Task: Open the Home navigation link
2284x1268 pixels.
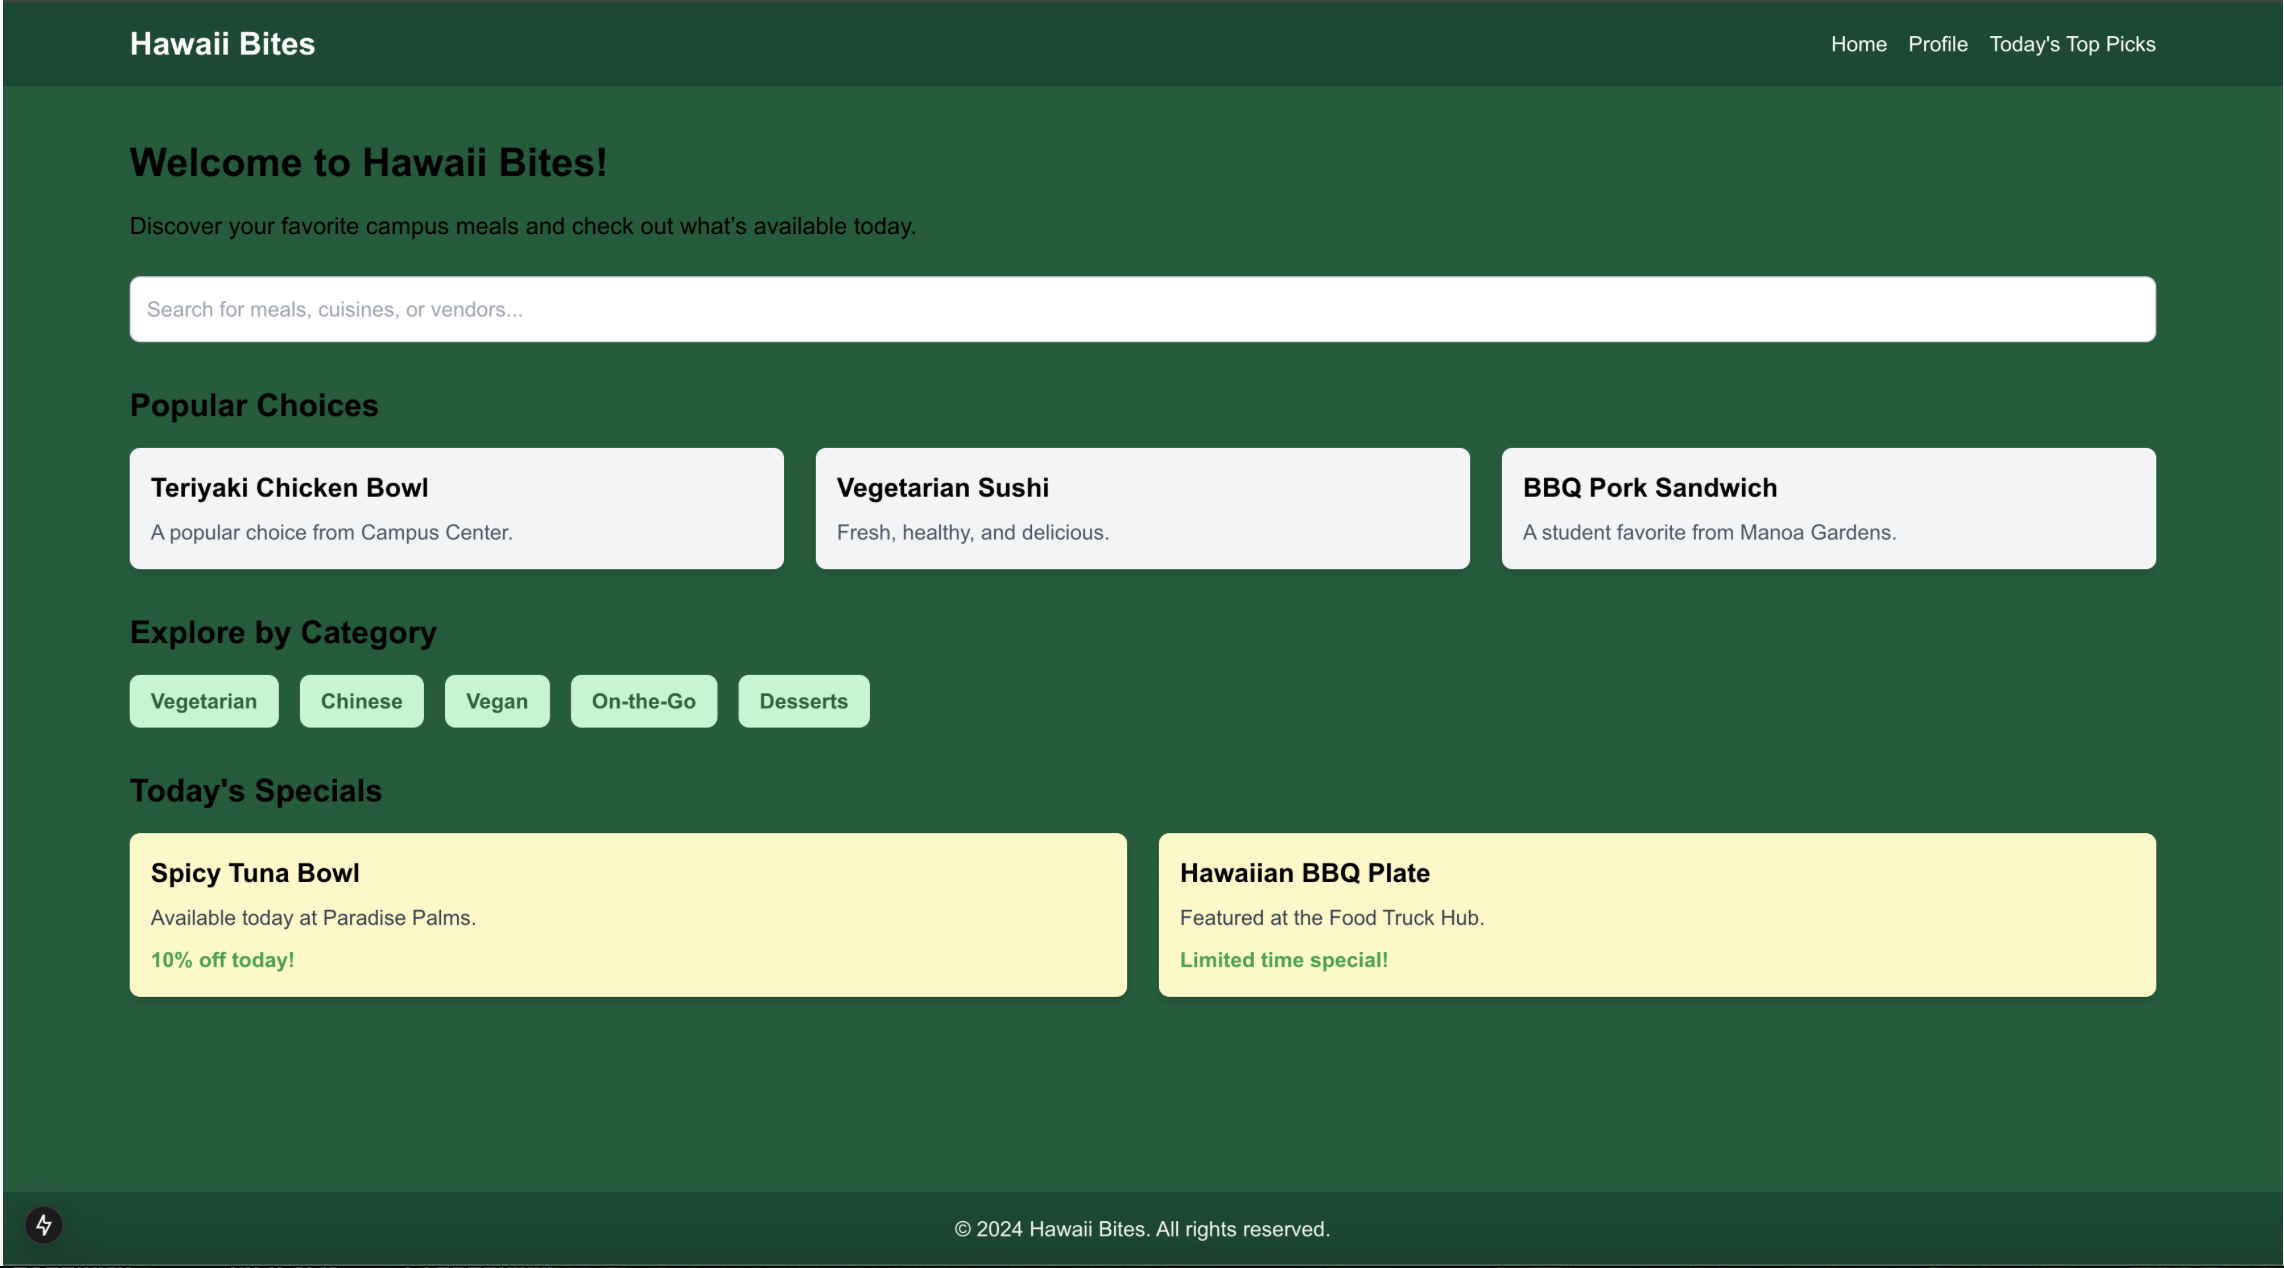Action: 1858,43
